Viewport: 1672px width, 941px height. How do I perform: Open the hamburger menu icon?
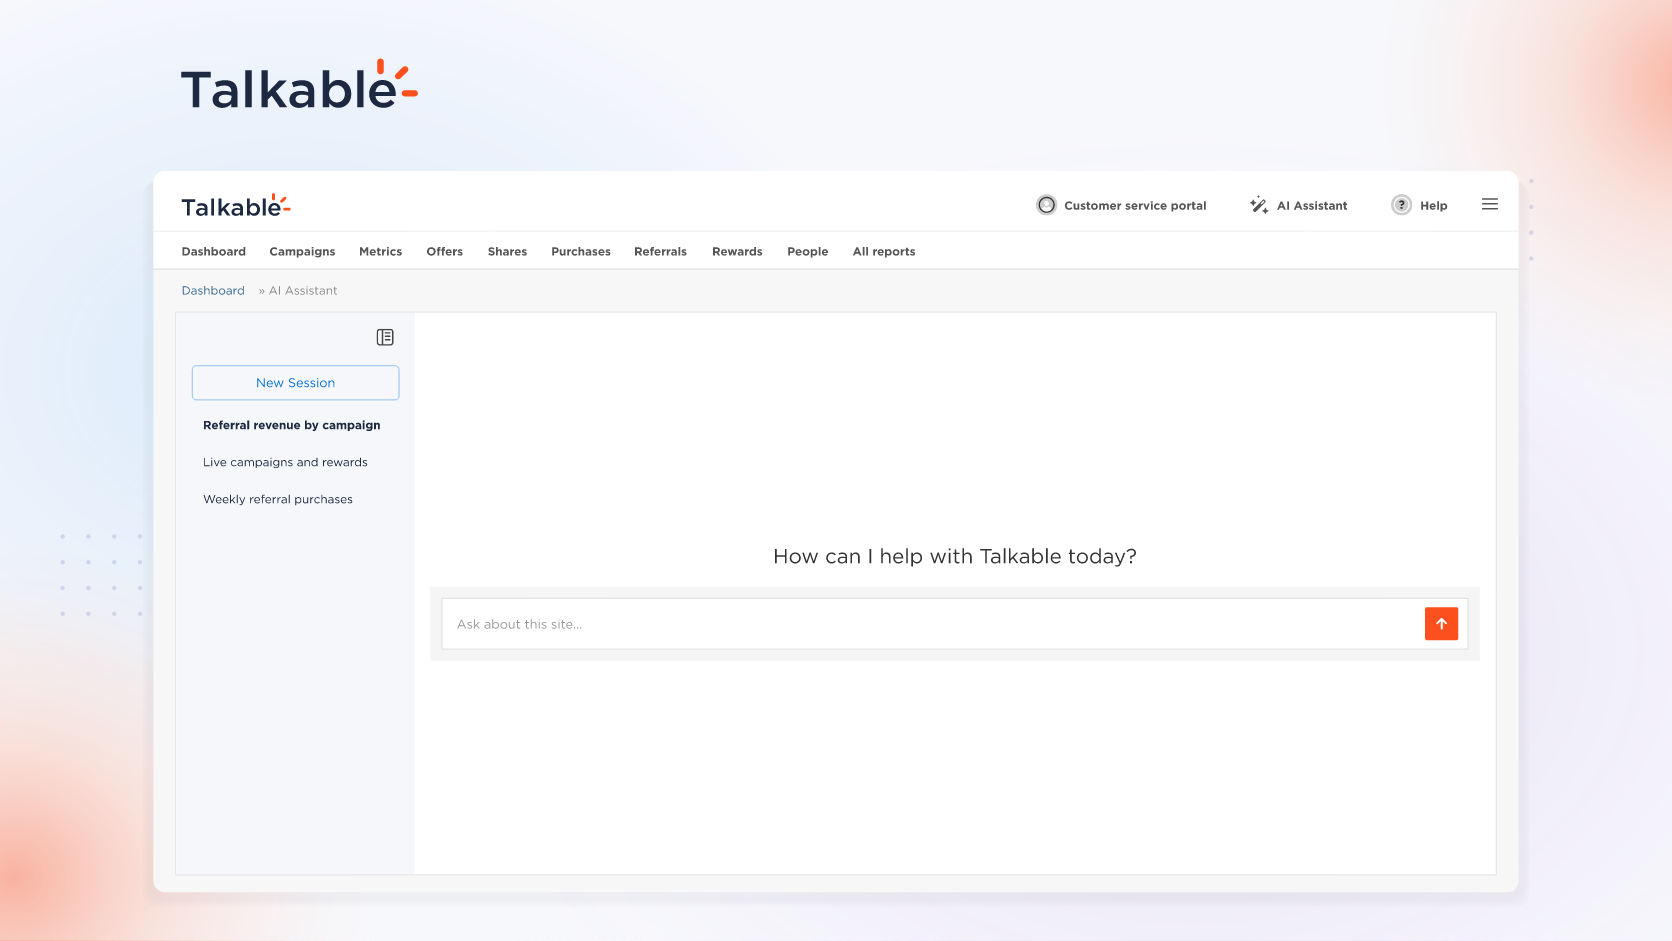click(x=1490, y=204)
